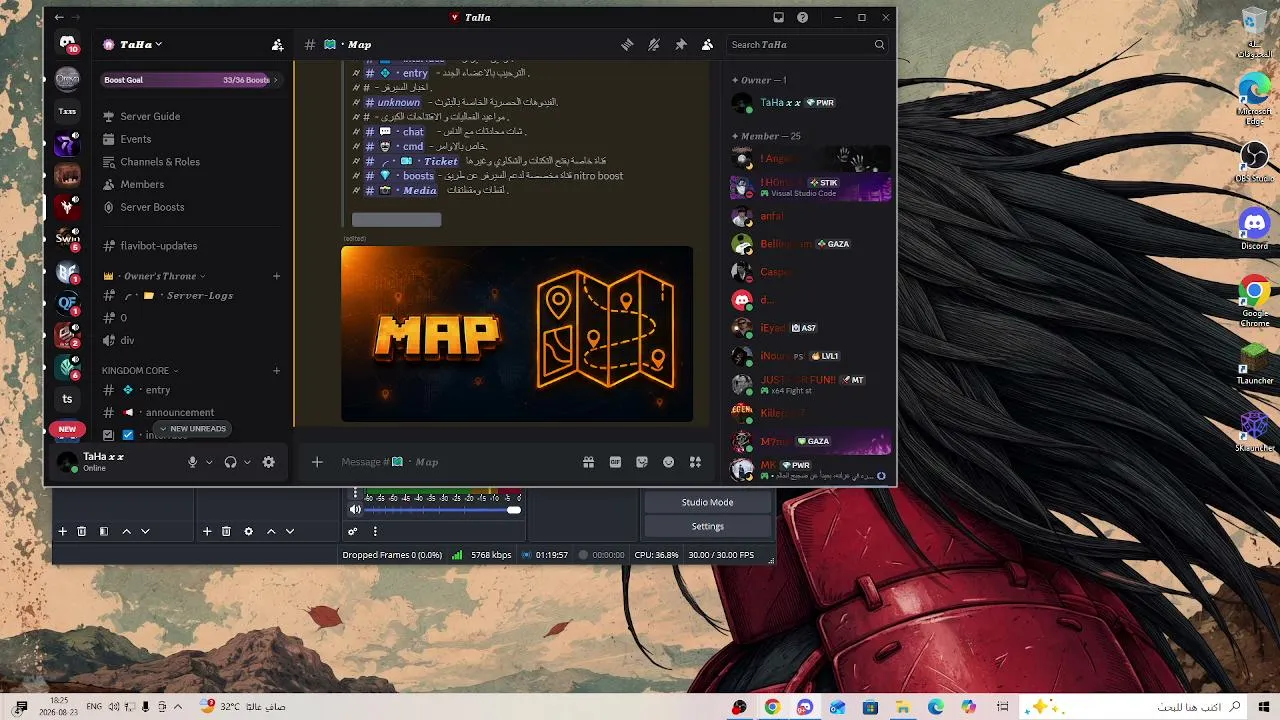Add a source in OBS sources panel
The width and height of the screenshot is (1280, 720).
pyautogui.click(x=207, y=532)
